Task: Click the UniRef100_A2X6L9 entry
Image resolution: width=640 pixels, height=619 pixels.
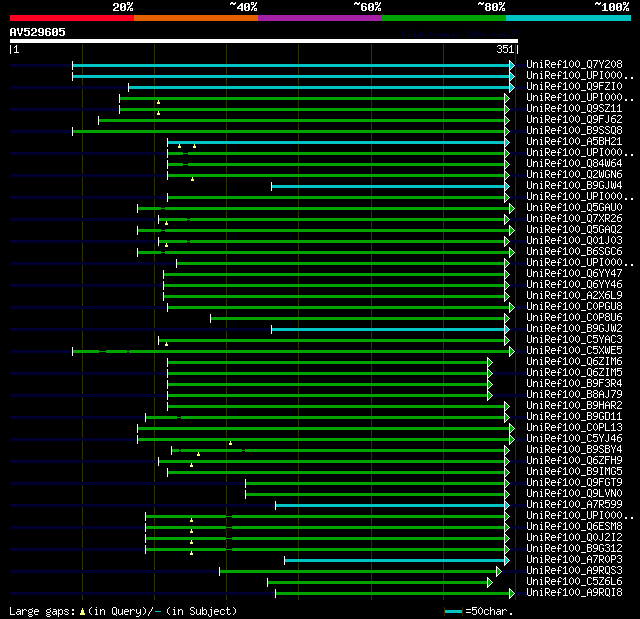Action: (x=574, y=296)
